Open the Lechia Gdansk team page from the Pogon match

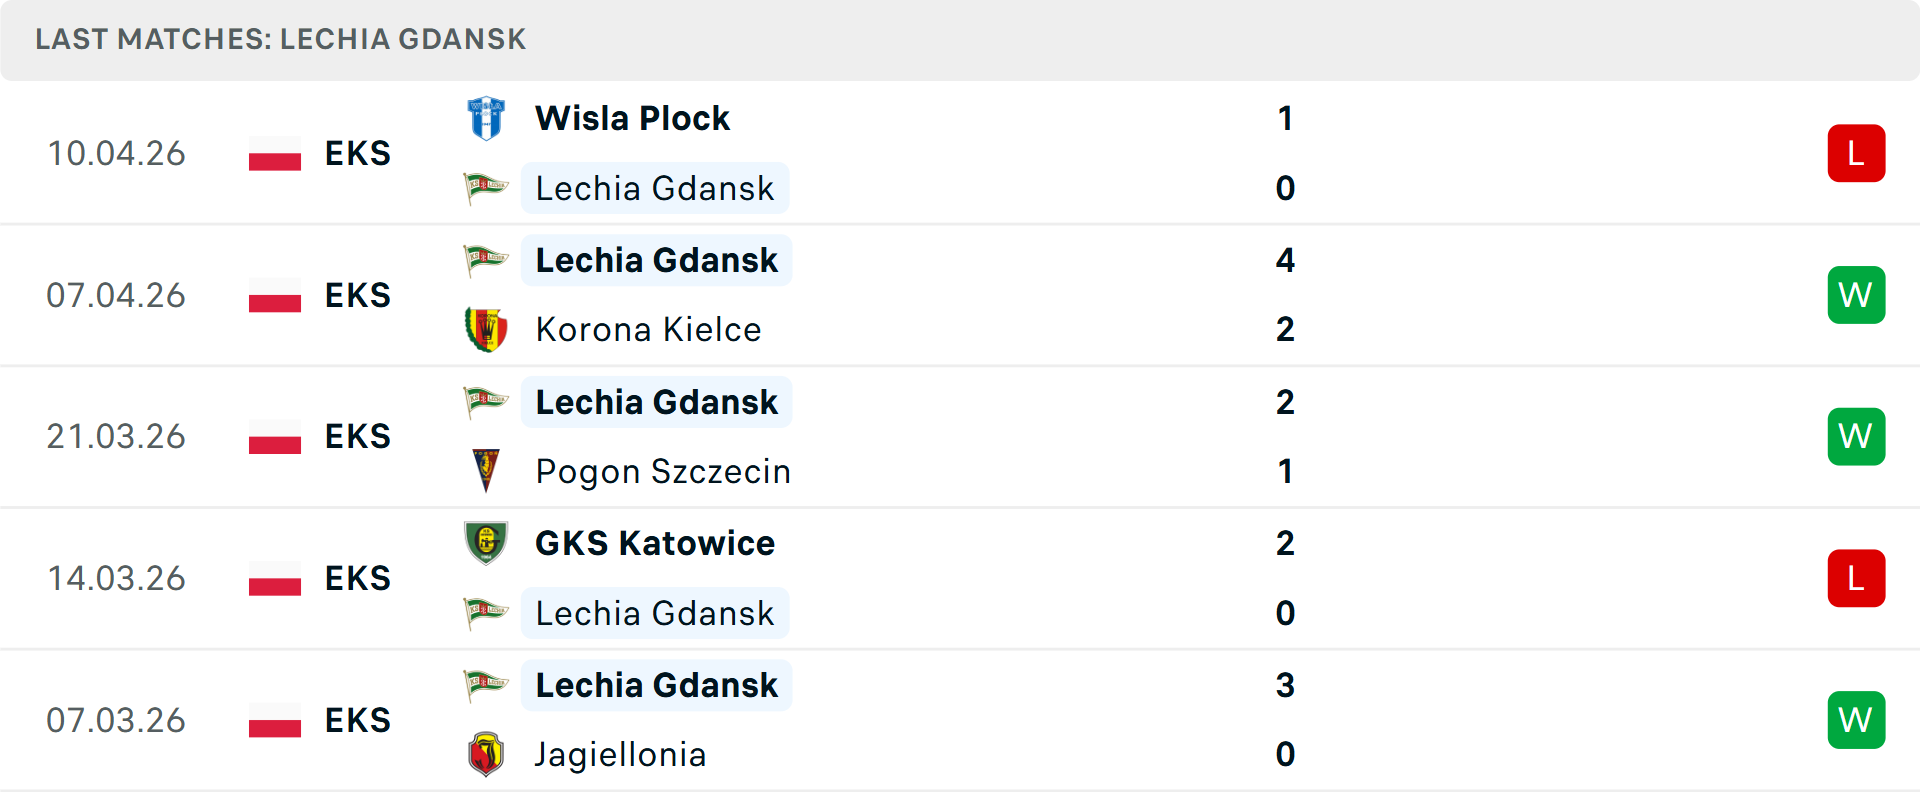coord(656,401)
